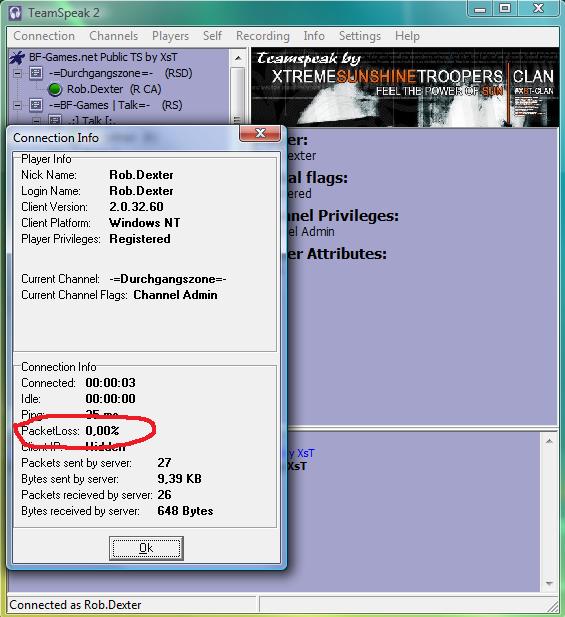Click Idle time 00:00:00
This screenshot has height=617, width=565.
pos(111,399)
